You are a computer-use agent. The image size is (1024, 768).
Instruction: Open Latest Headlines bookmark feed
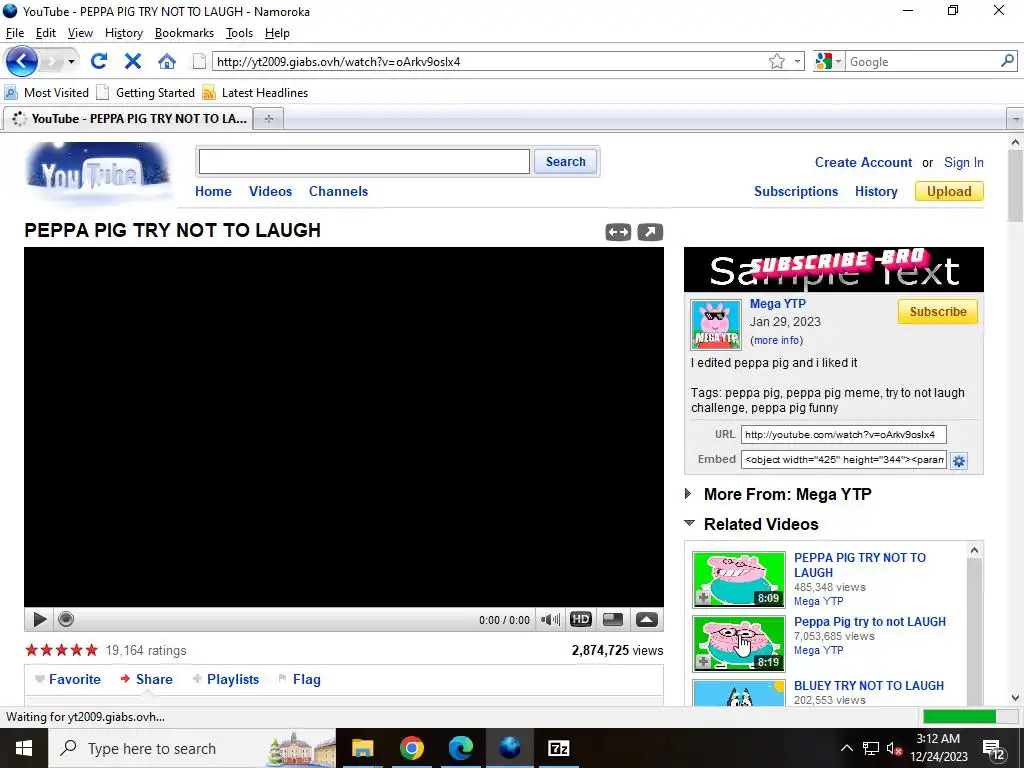tap(255, 93)
